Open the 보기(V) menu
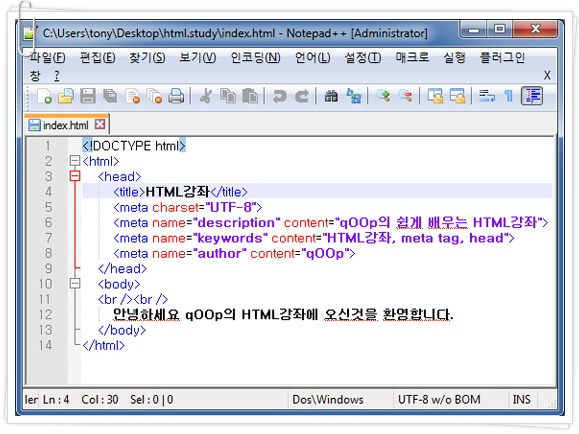 pos(198,58)
